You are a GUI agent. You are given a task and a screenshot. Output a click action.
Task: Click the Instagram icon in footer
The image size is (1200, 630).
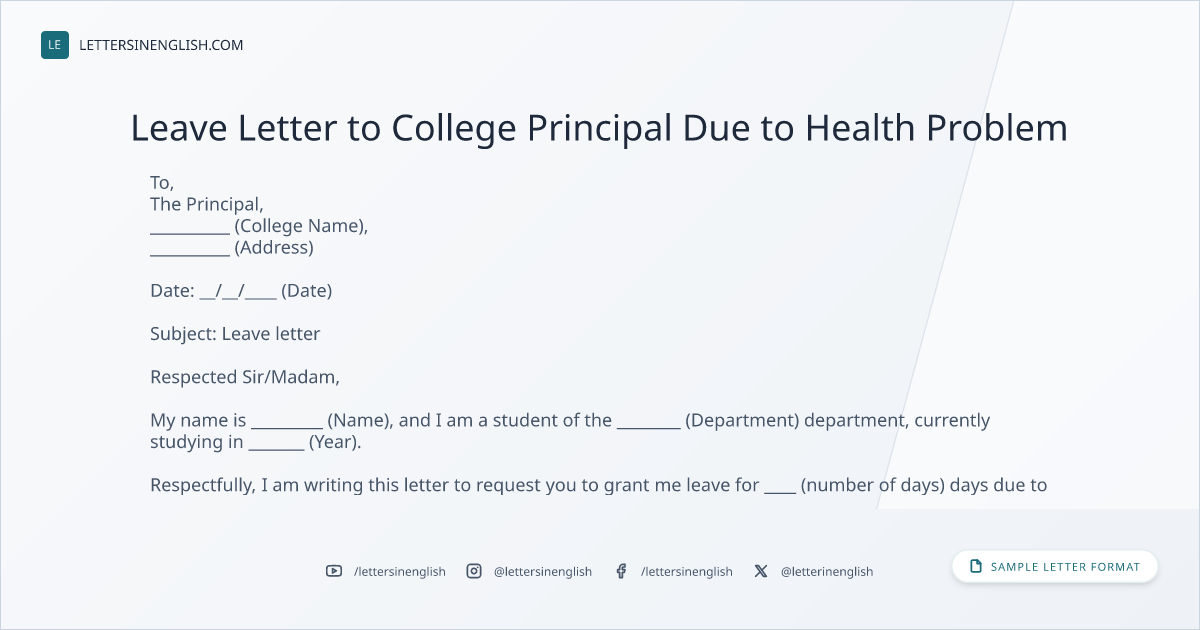point(474,571)
